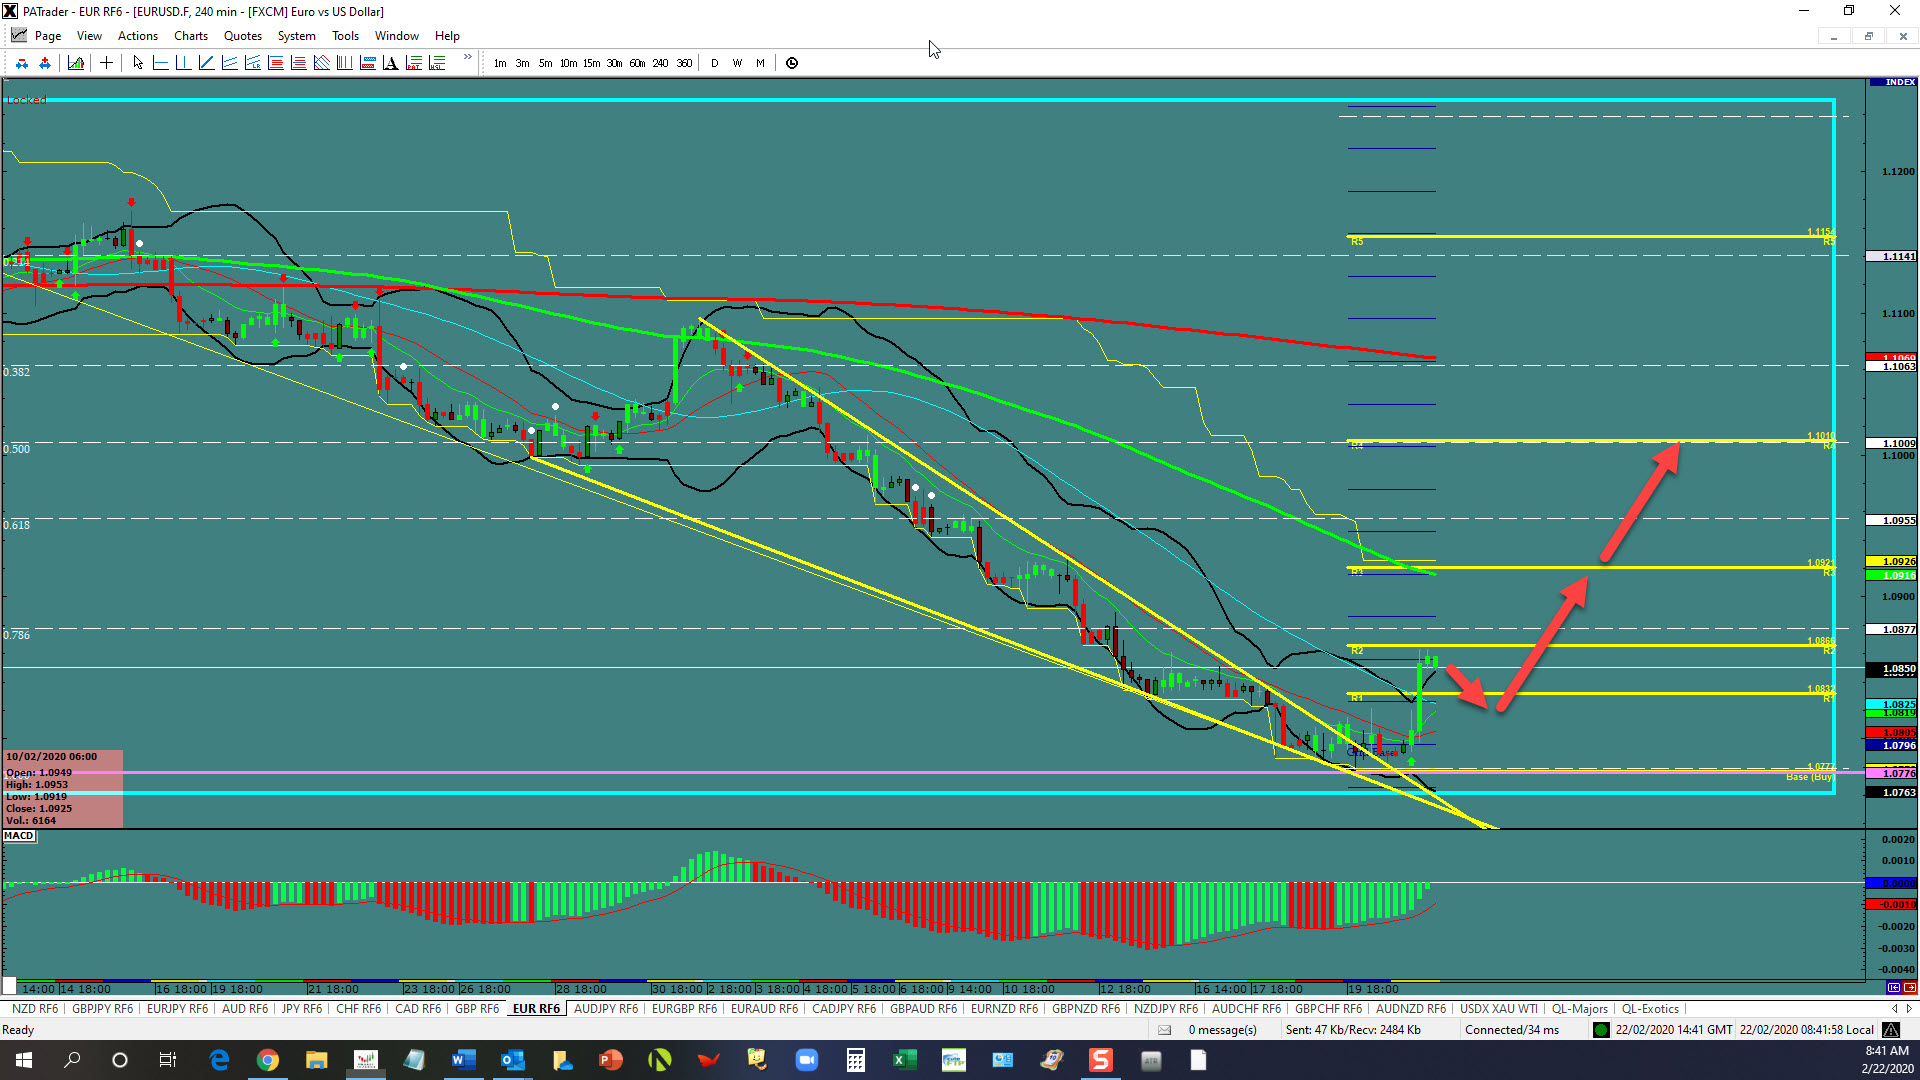The image size is (1920, 1080).
Task: Open the Actions menu
Action: tap(138, 36)
